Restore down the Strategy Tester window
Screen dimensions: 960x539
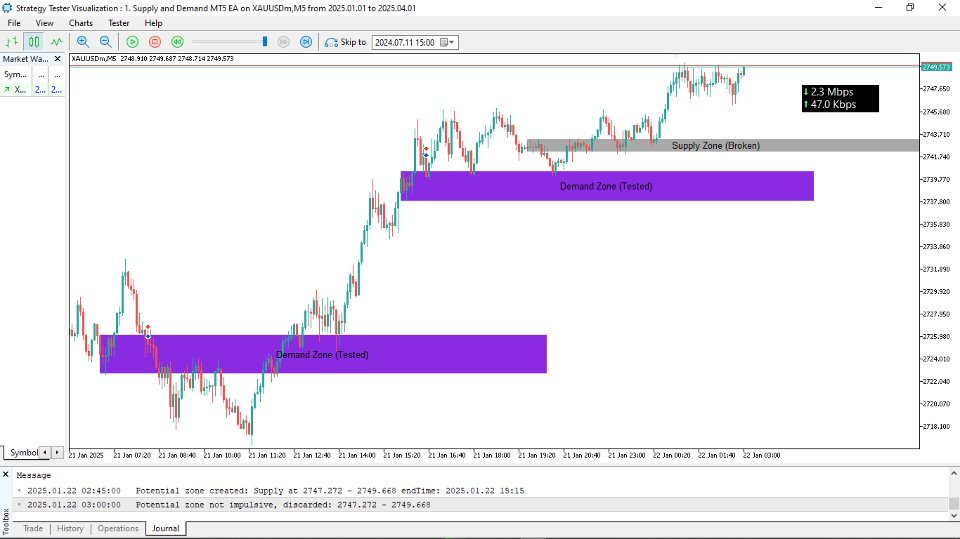tap(910, 7)
